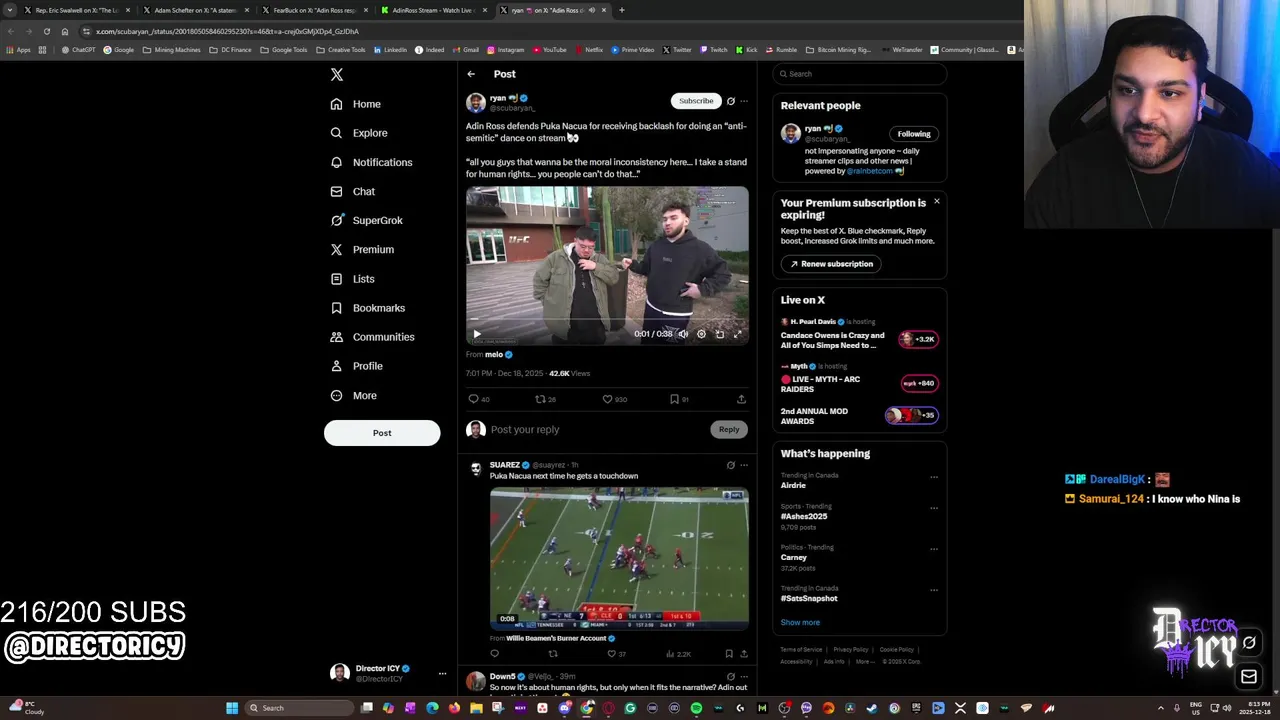
Task: Open melo's profile link under video
Action: click(494, 354)
